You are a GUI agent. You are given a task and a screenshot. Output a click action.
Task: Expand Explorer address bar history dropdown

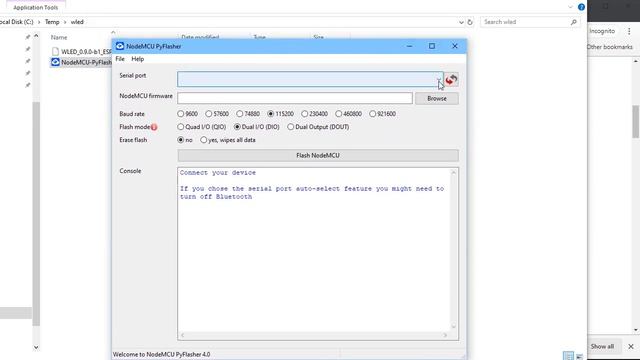coord(461,22)
